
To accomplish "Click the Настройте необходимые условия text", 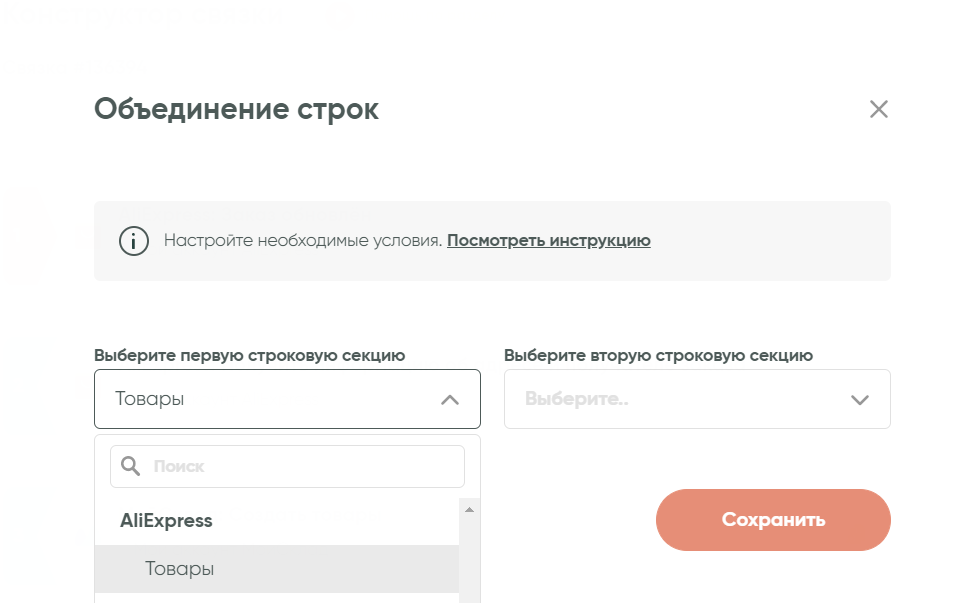I will coord(302,241).
